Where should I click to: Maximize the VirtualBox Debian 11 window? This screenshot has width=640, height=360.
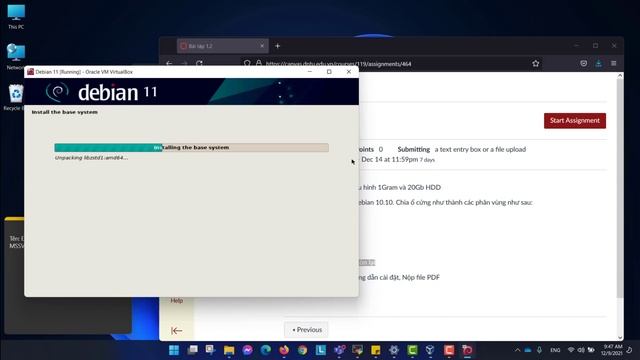(329, 71)
